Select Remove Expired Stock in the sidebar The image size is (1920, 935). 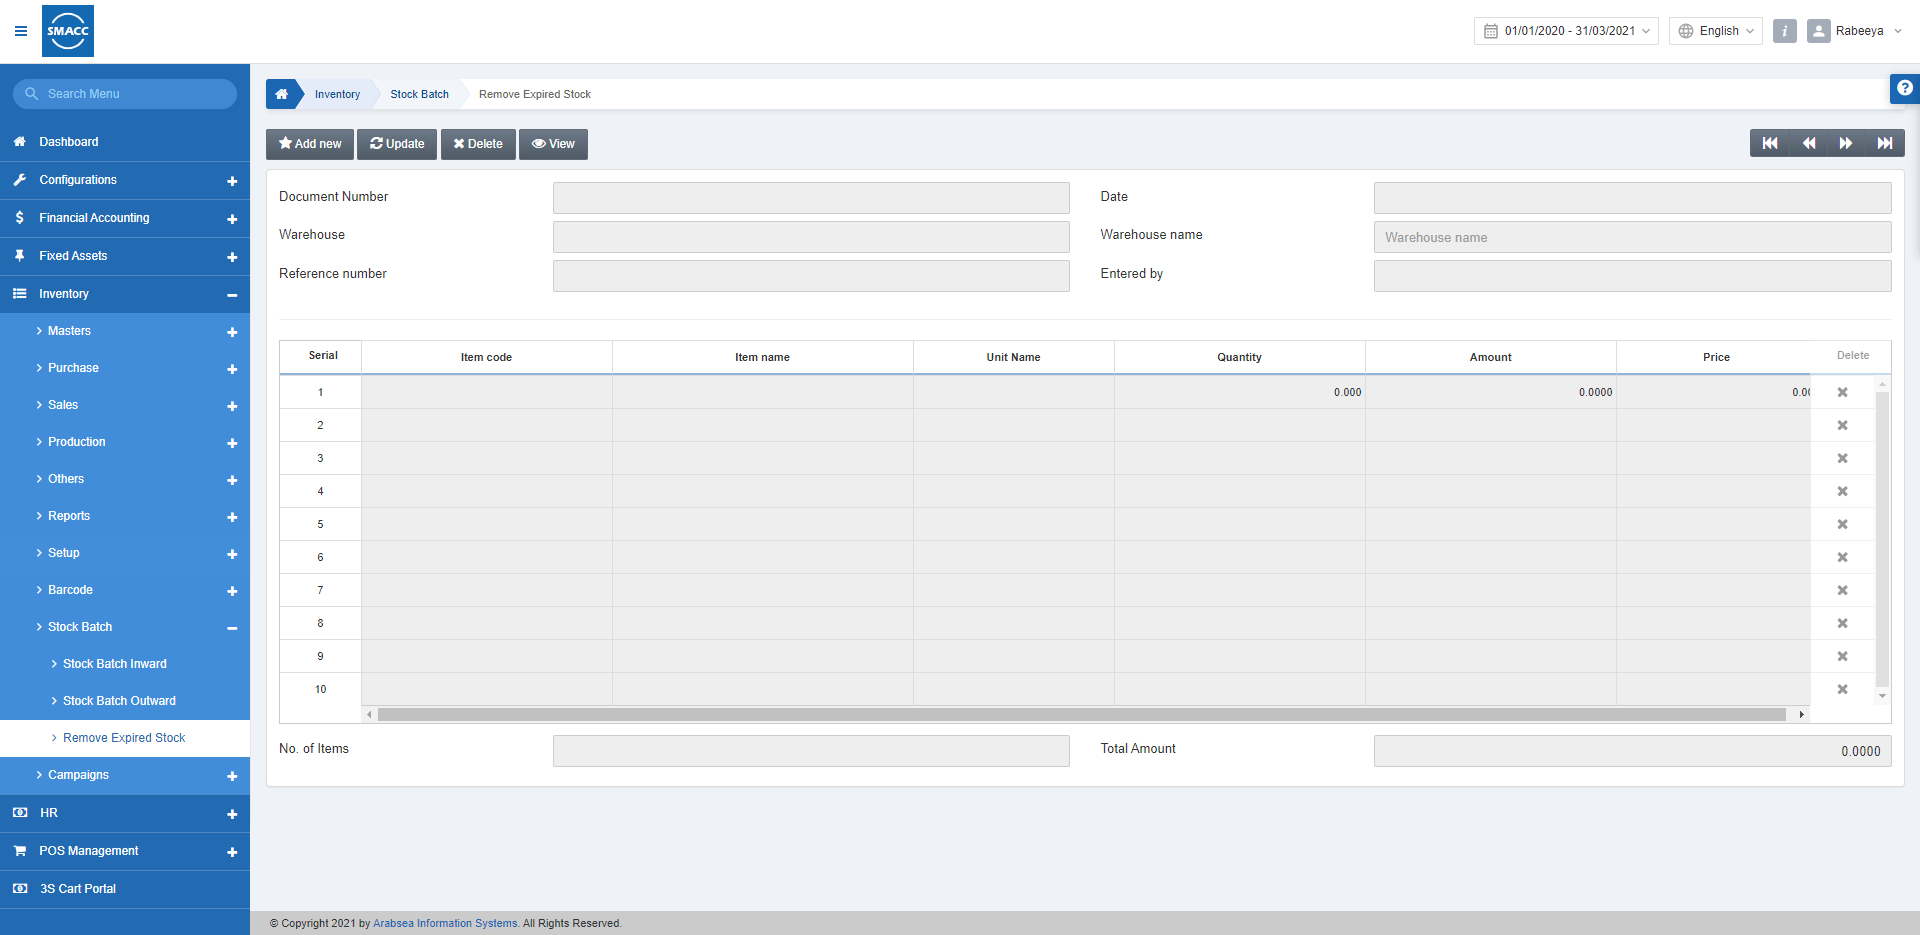point(123,737)
